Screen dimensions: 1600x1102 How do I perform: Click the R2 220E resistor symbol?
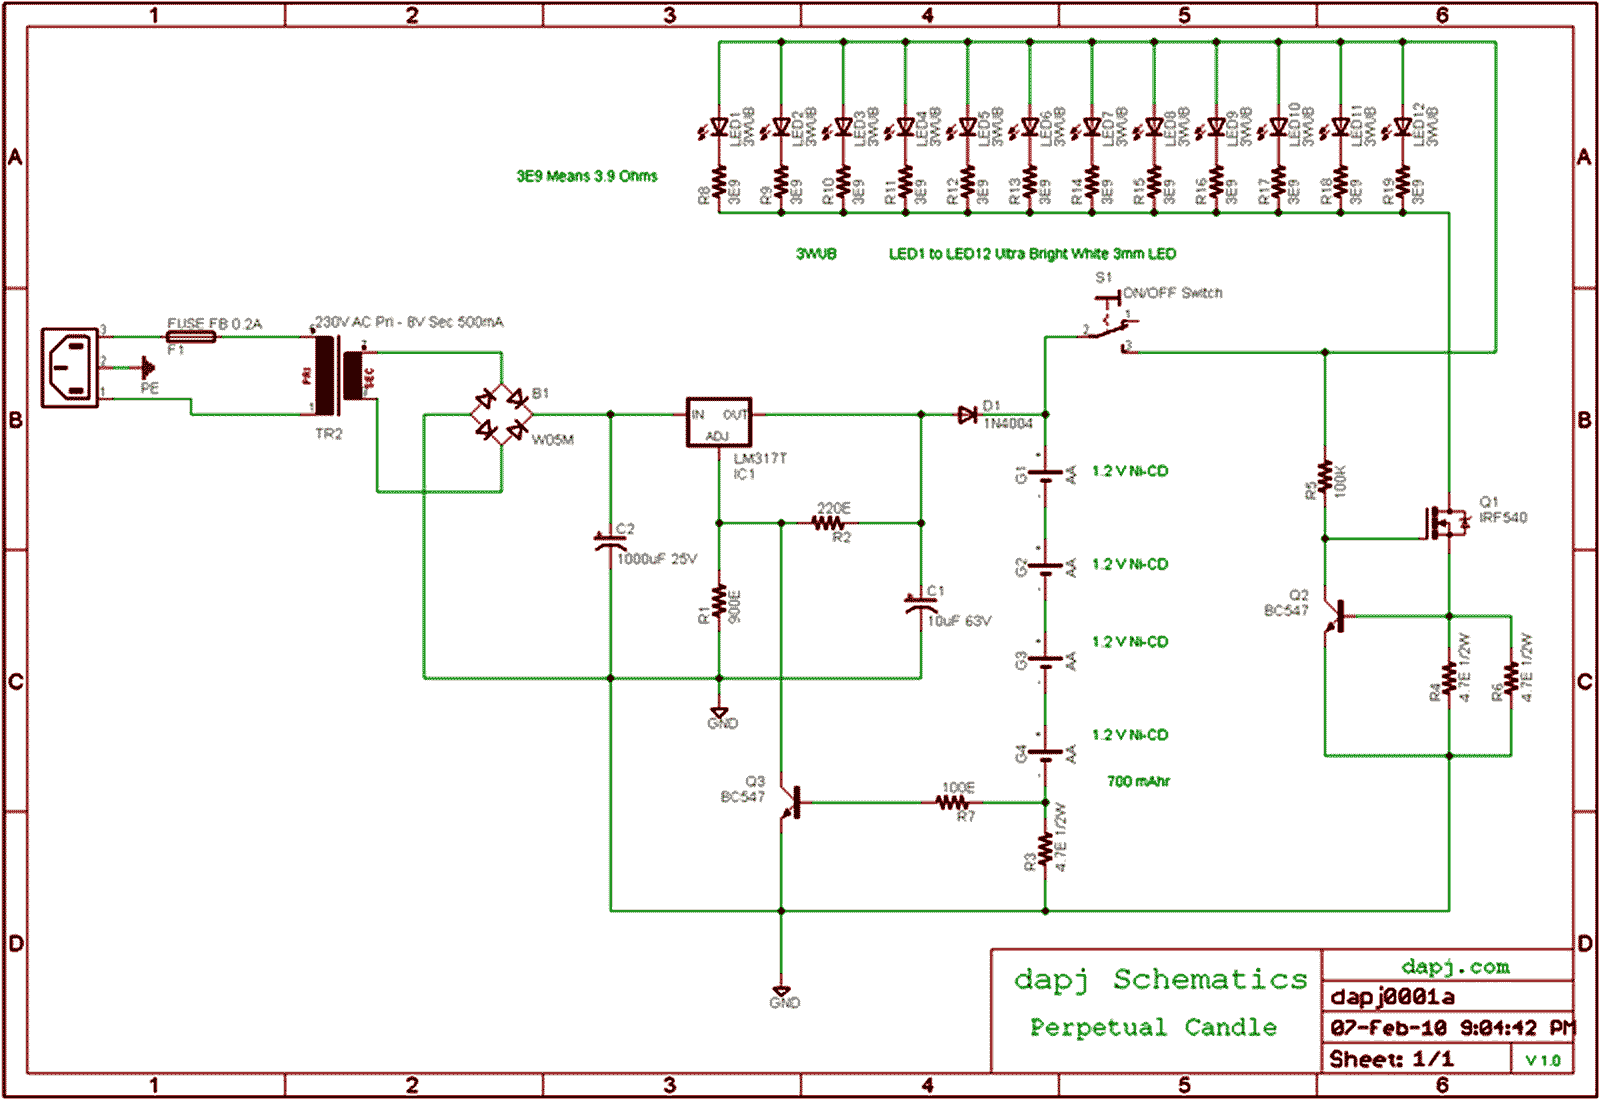coord(827,523)
